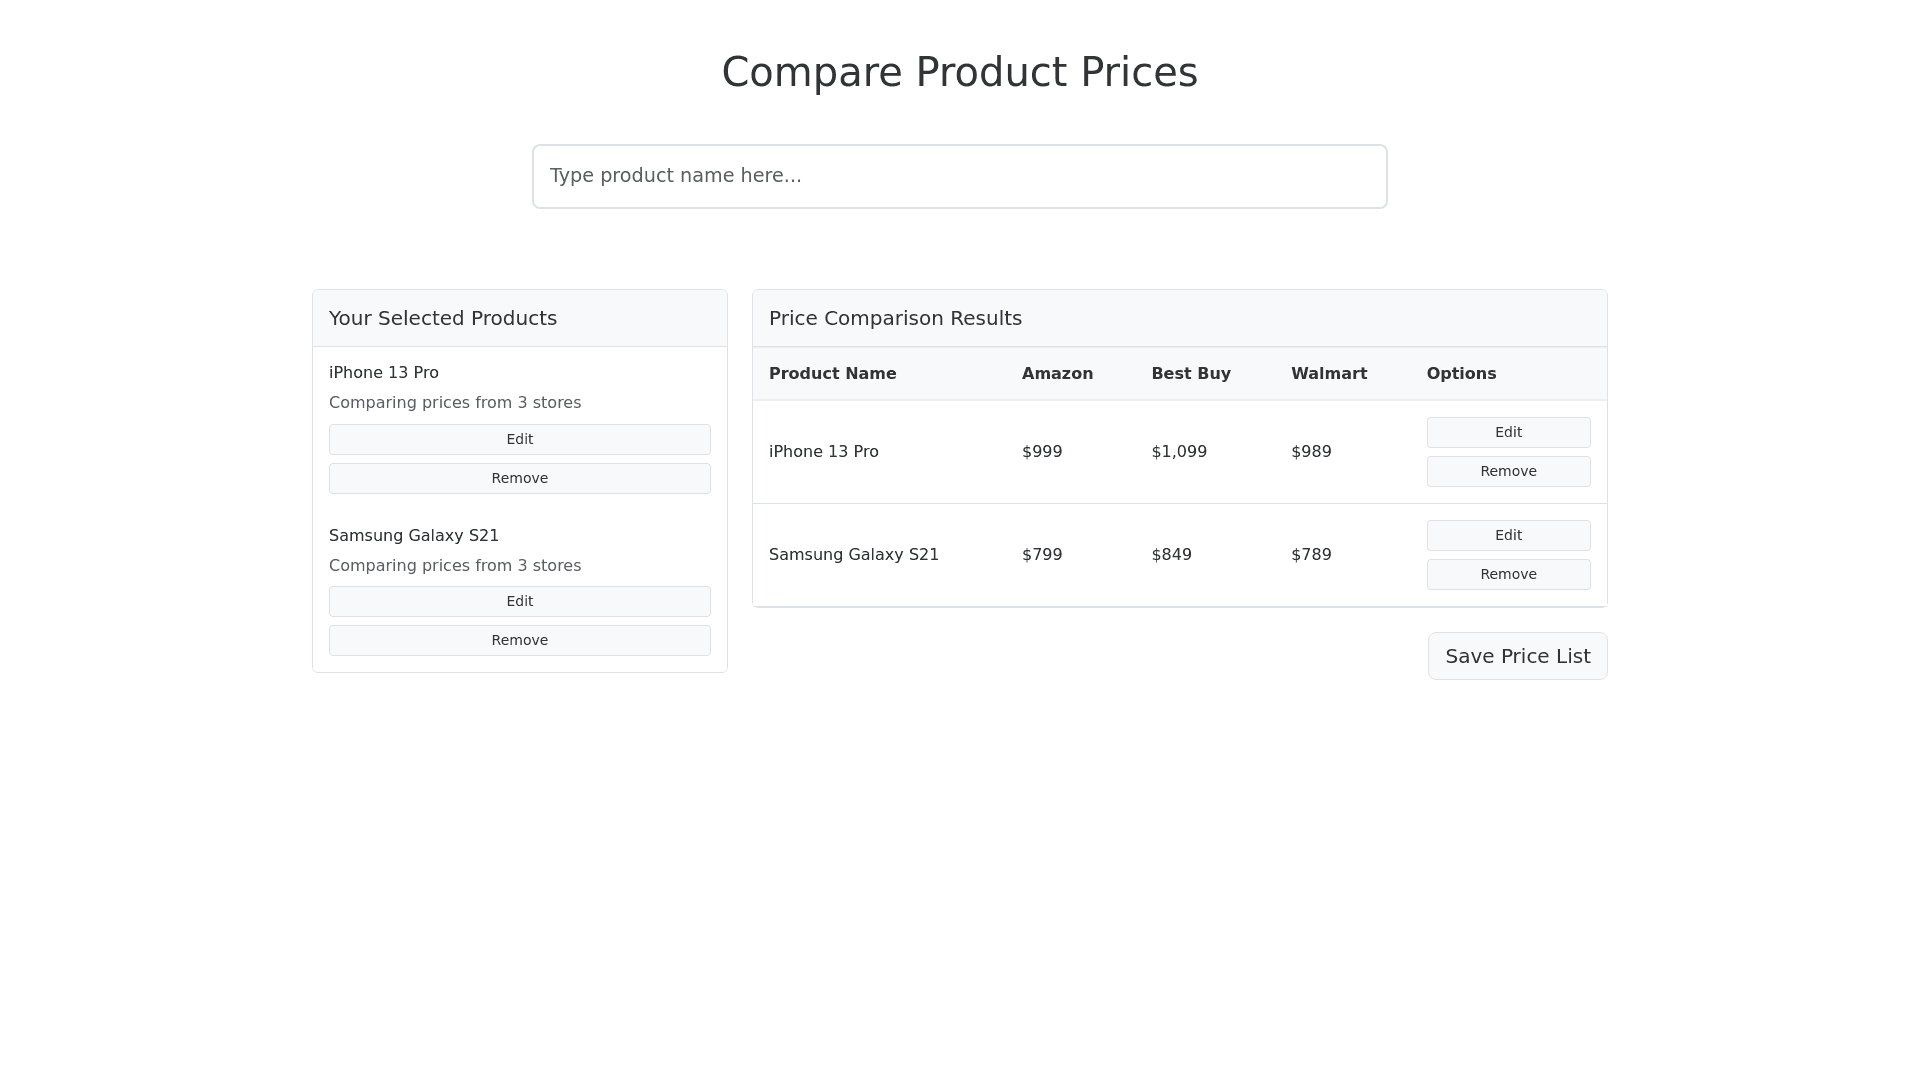Remove Samsung Galaxy S21 from Selected Products
1920x1080 pixels.
[519, 640]
